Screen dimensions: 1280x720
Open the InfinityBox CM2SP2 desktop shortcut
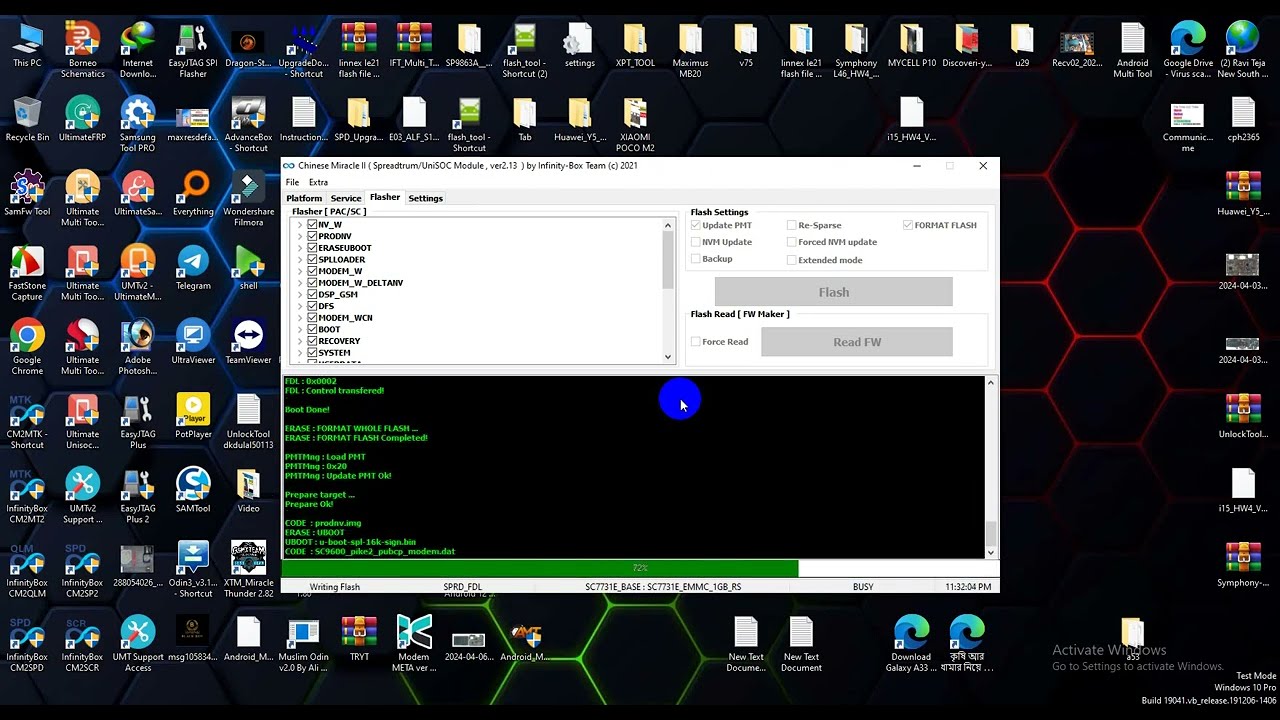pyautogui.click(x=82, y=571)
